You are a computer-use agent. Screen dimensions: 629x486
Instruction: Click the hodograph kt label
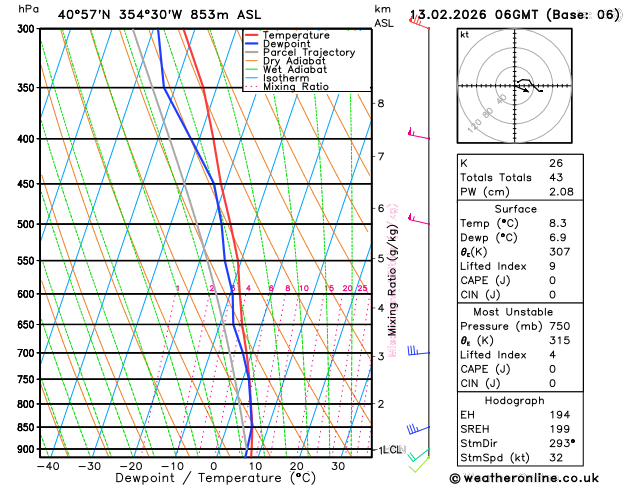465,35
